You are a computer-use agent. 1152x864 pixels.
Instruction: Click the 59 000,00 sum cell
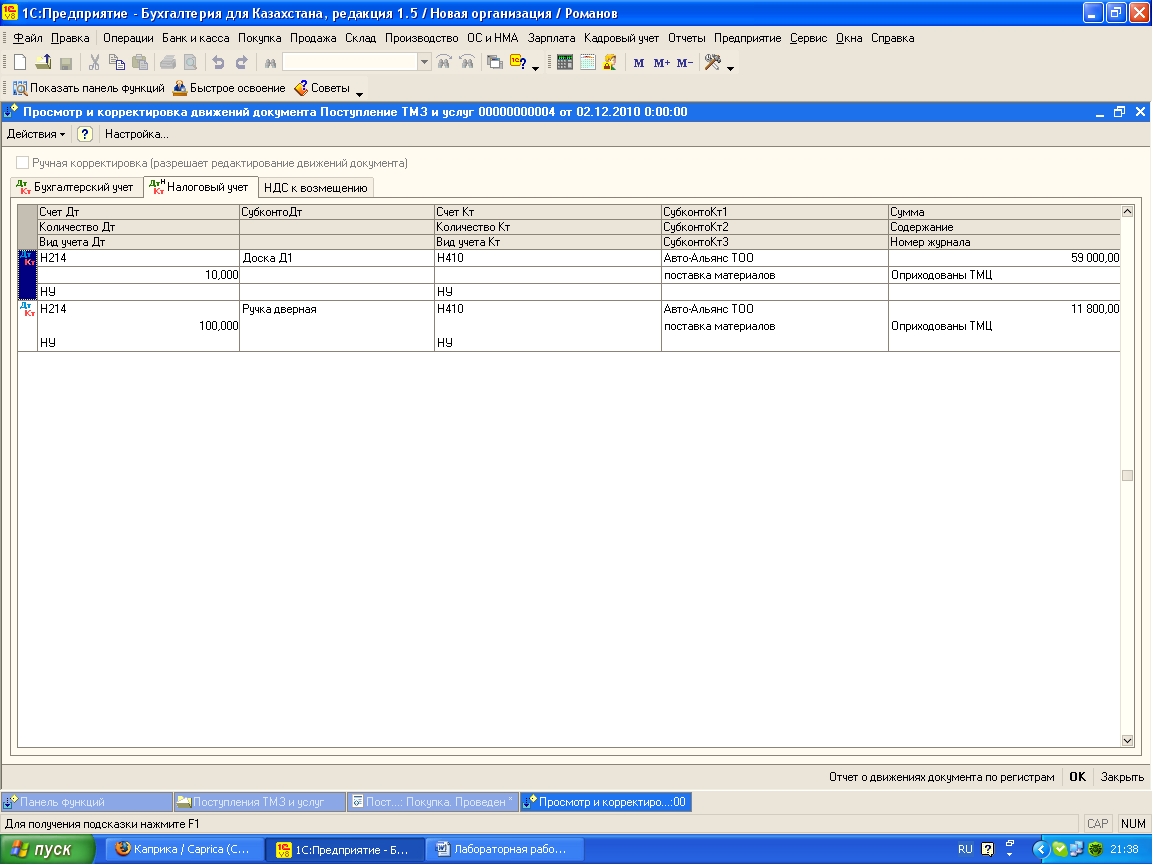pyautogui.click(x=1004, y=258)
